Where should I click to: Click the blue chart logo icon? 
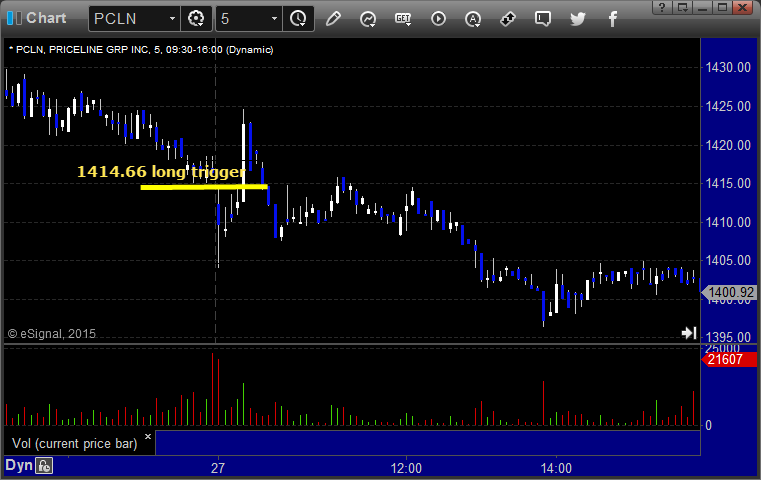14,18
